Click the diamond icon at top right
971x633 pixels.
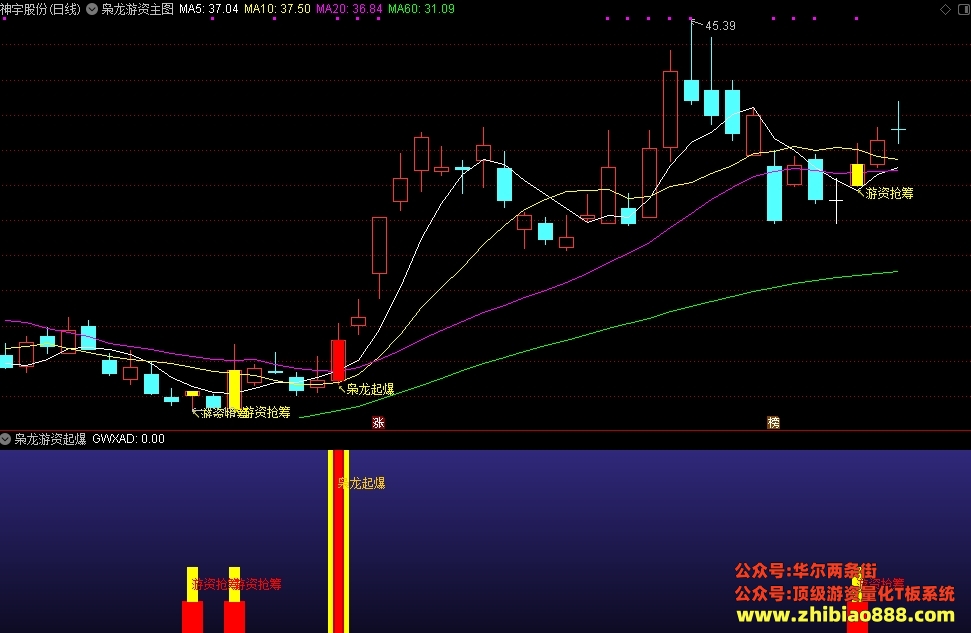click(x=945, y=9)
